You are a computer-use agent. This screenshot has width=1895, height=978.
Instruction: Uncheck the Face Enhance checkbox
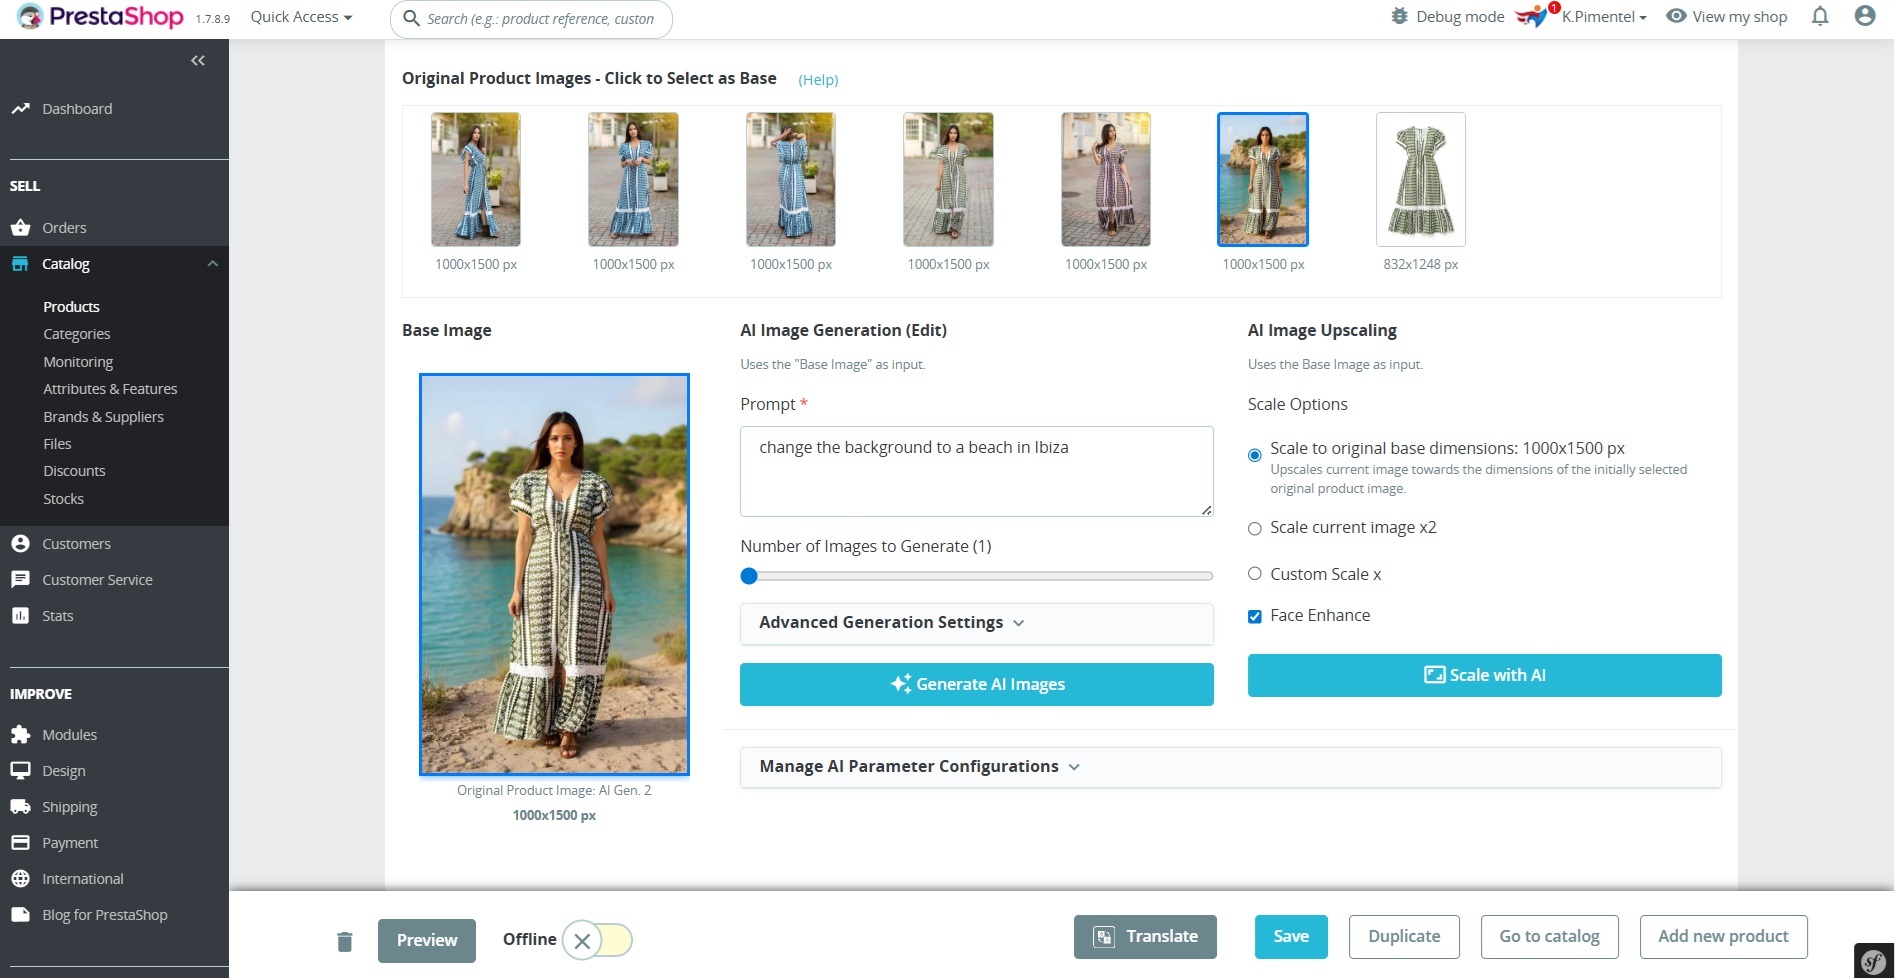(x=1255, y=616)
